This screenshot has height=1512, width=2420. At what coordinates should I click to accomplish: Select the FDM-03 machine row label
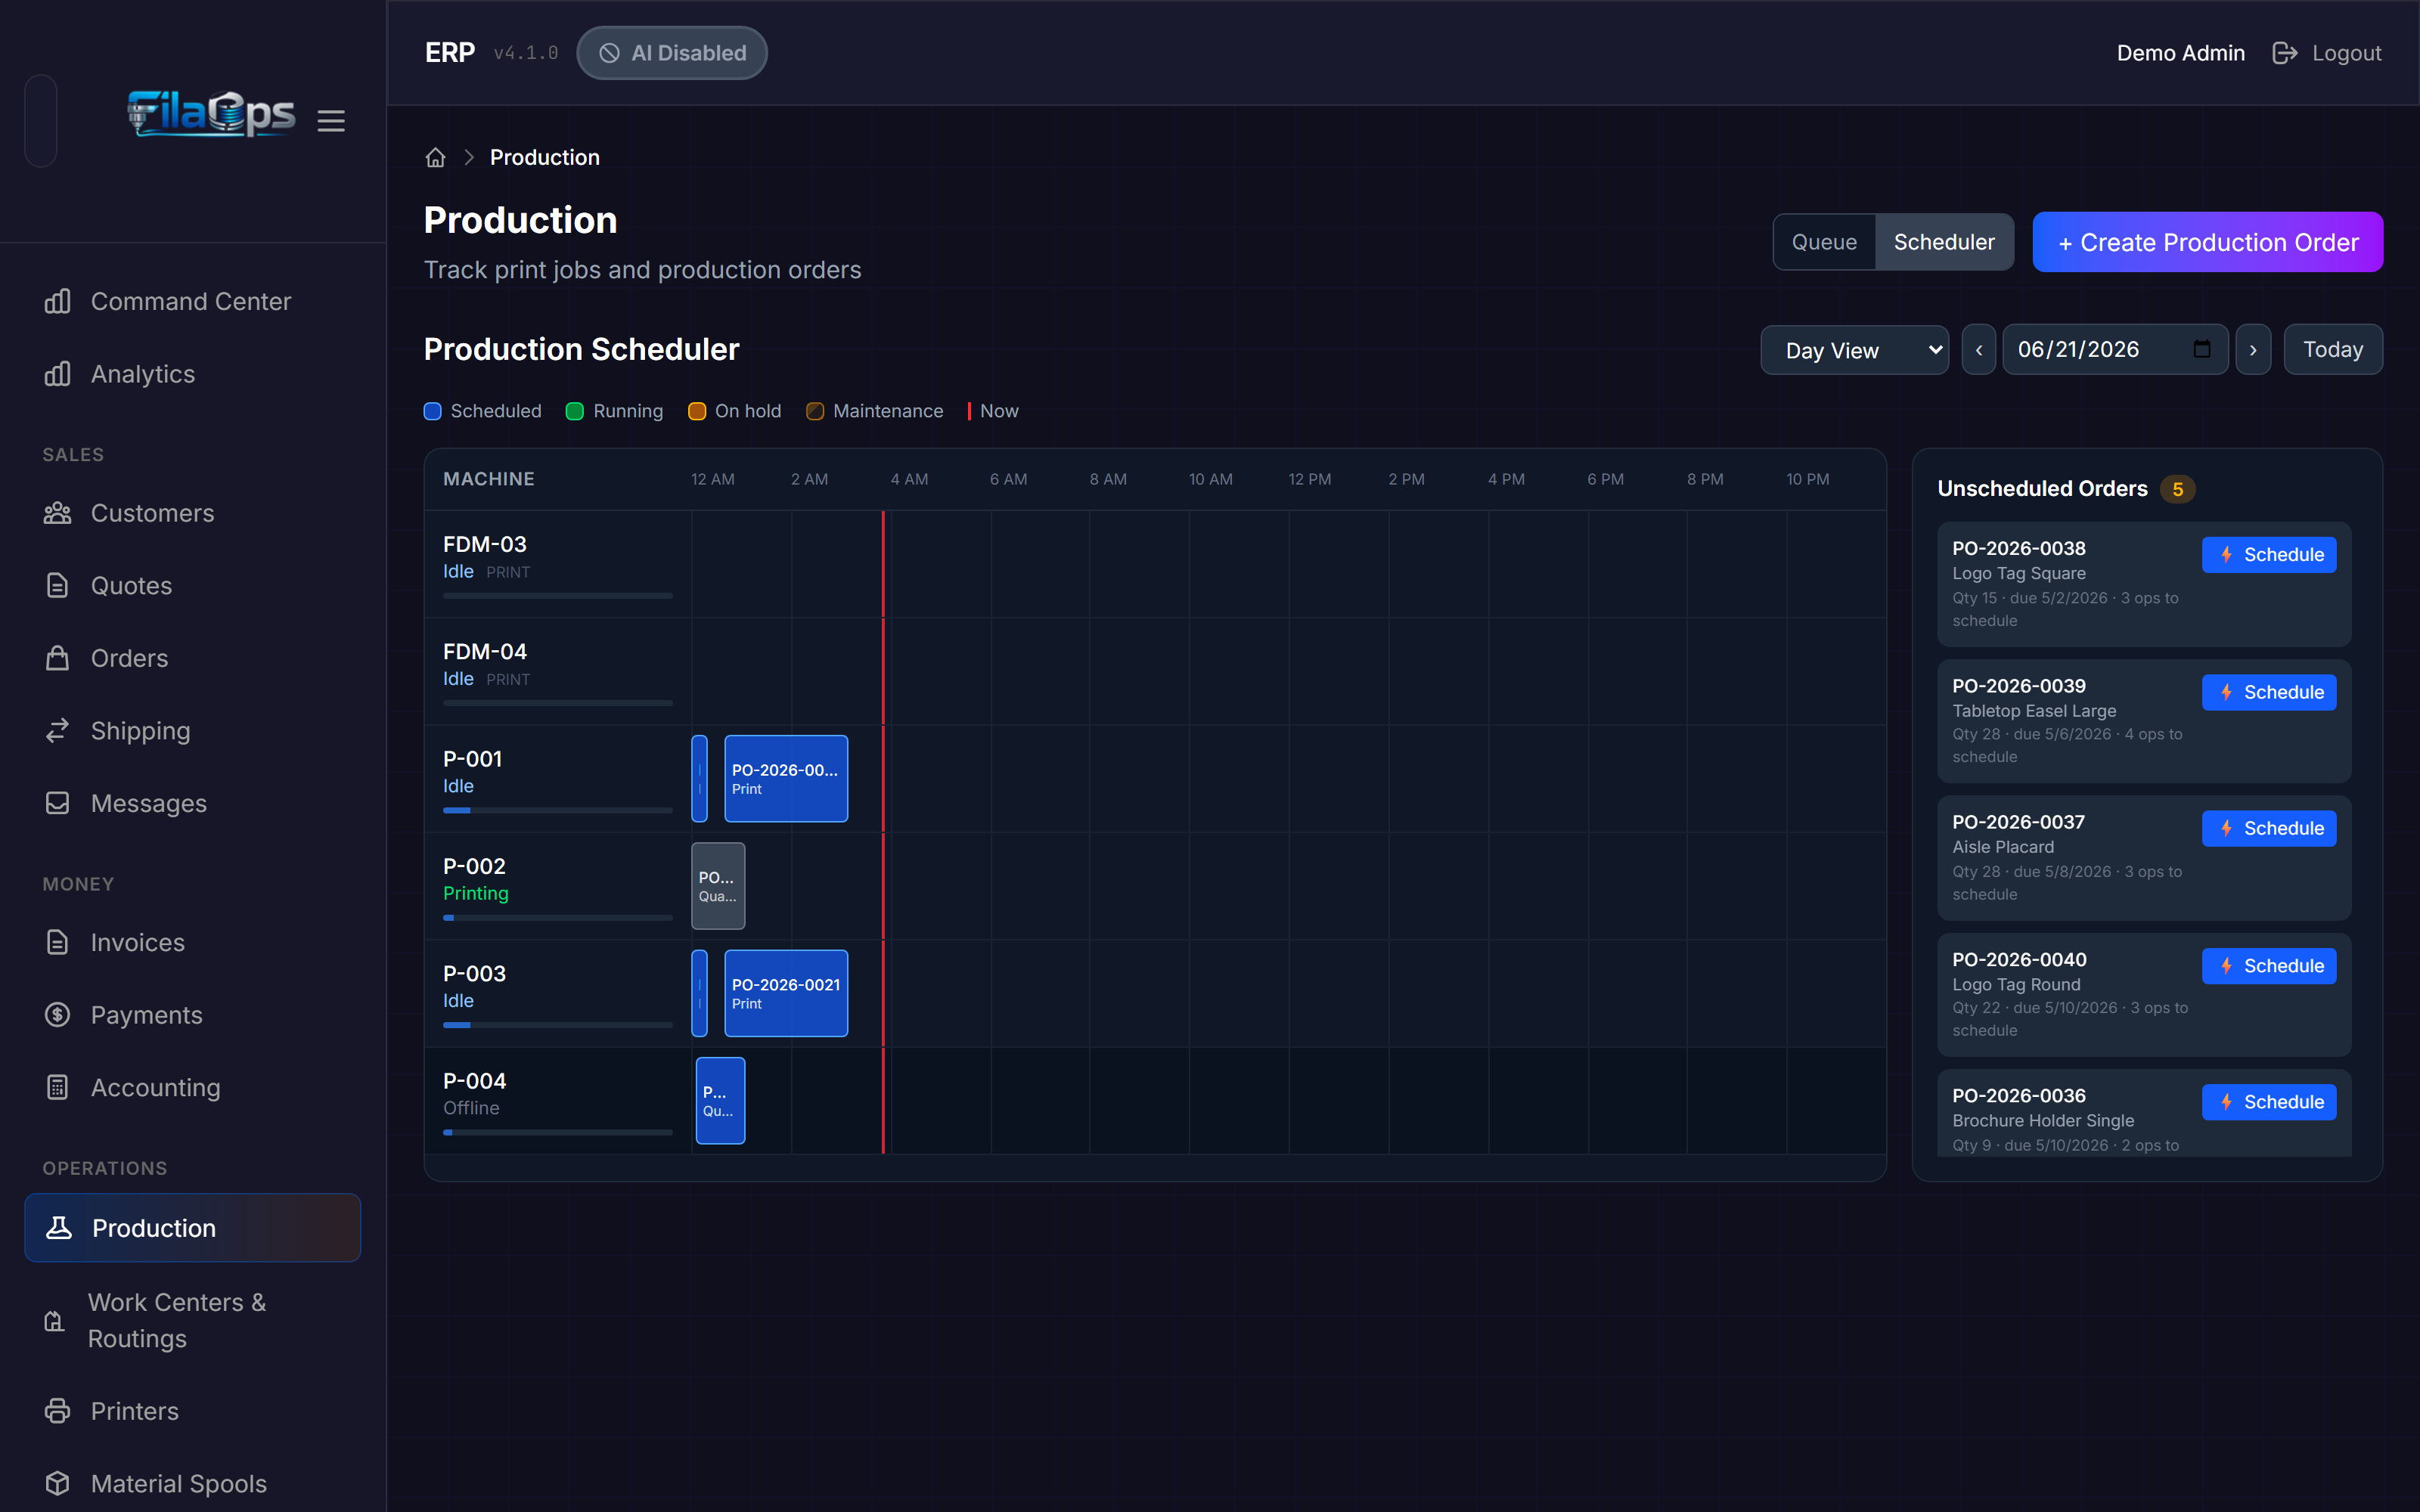point(485,544)
